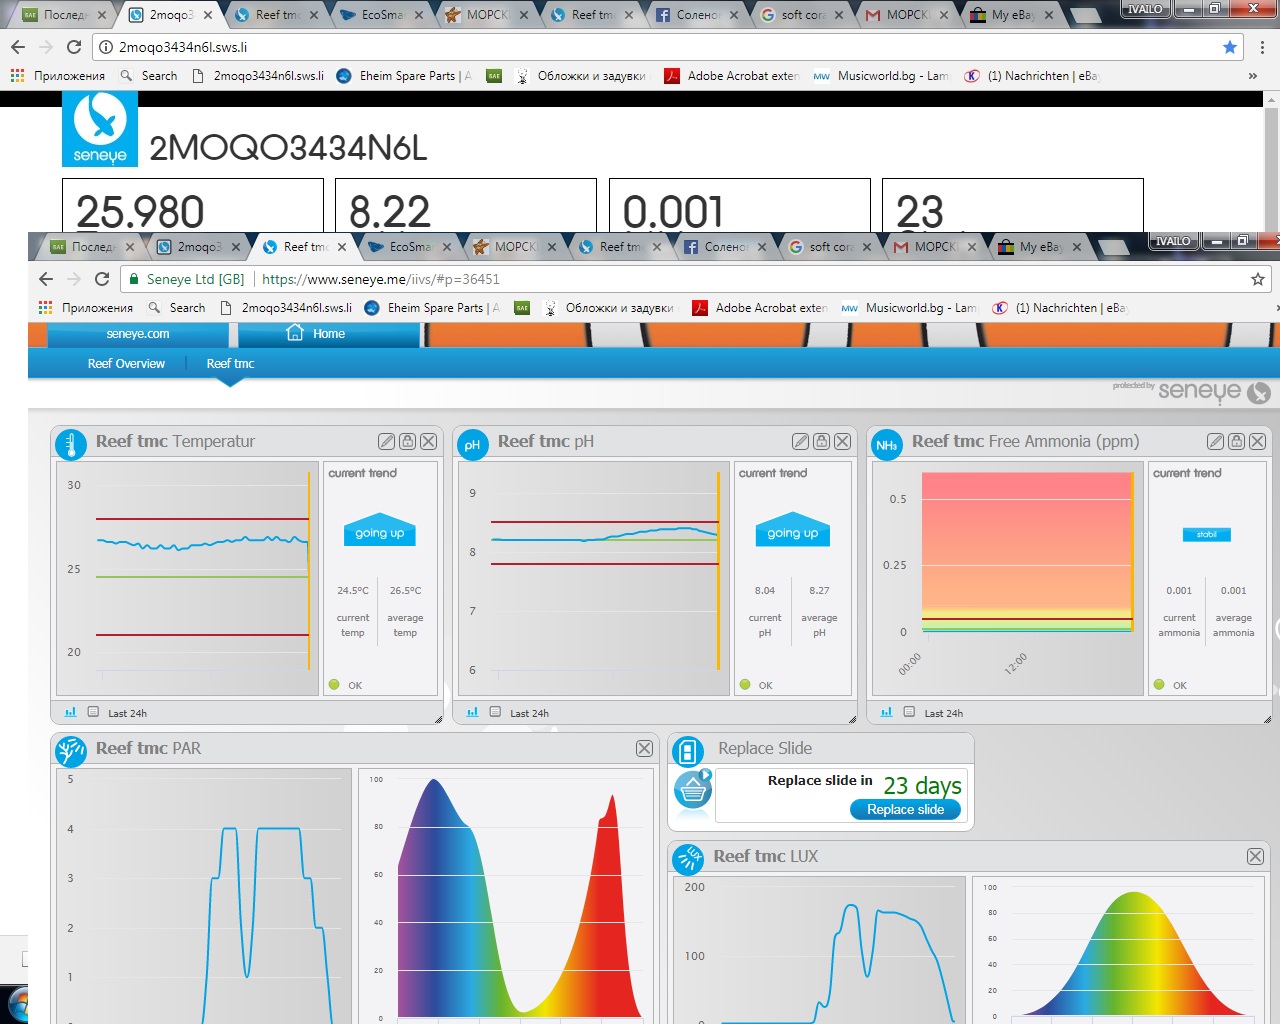This screenshot has width=1280, height=1024.
Task: Click front window address bar showing seneye.me URL
Action: click(x=695, y=279)
